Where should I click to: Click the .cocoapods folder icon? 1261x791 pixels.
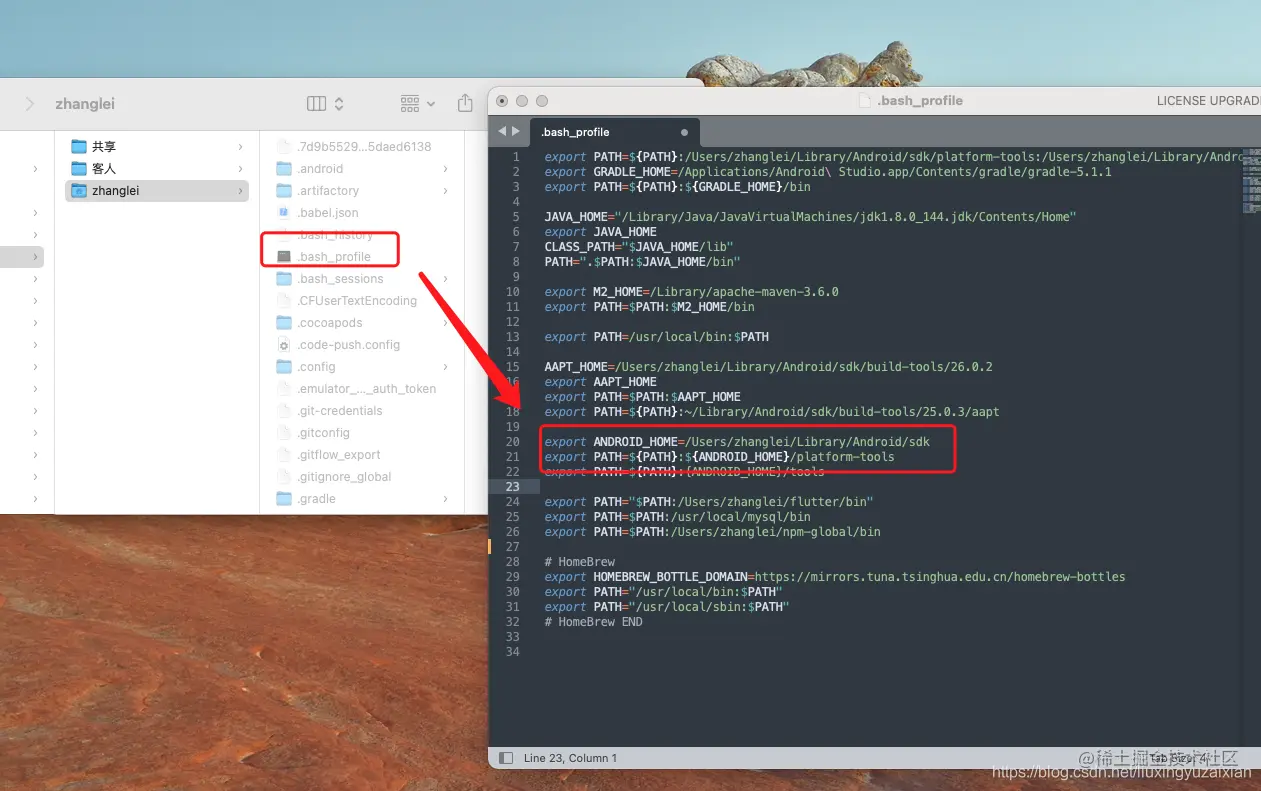(x=284, y=323)
